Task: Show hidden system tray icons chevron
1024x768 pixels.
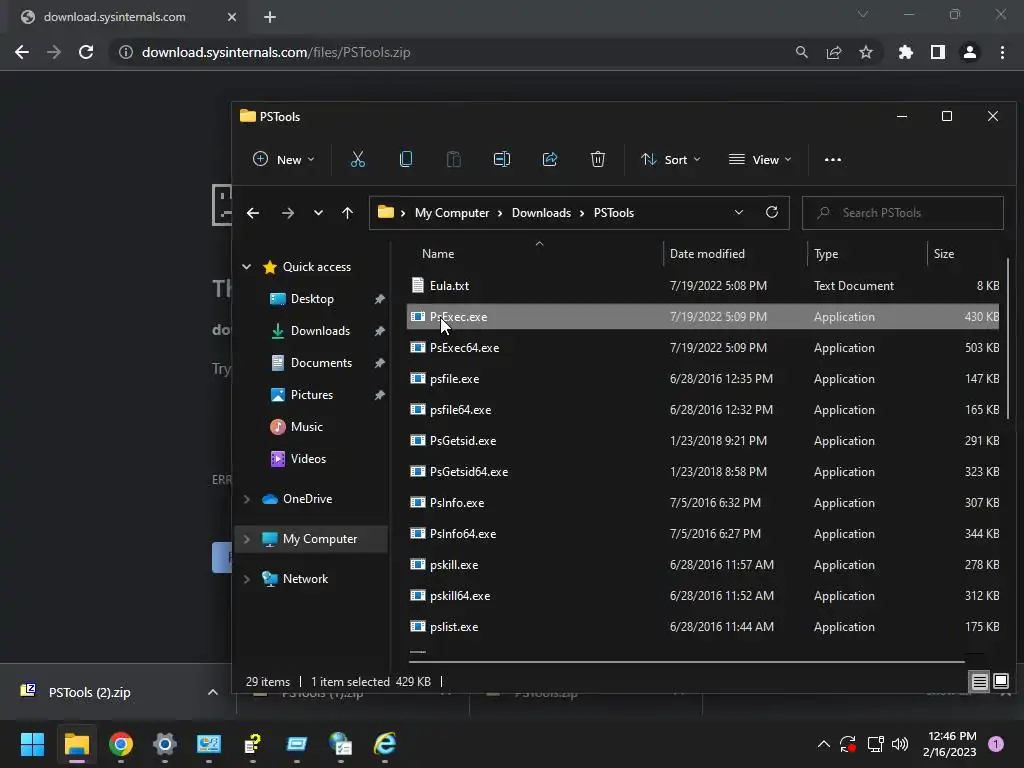Action: click(824, 744)
